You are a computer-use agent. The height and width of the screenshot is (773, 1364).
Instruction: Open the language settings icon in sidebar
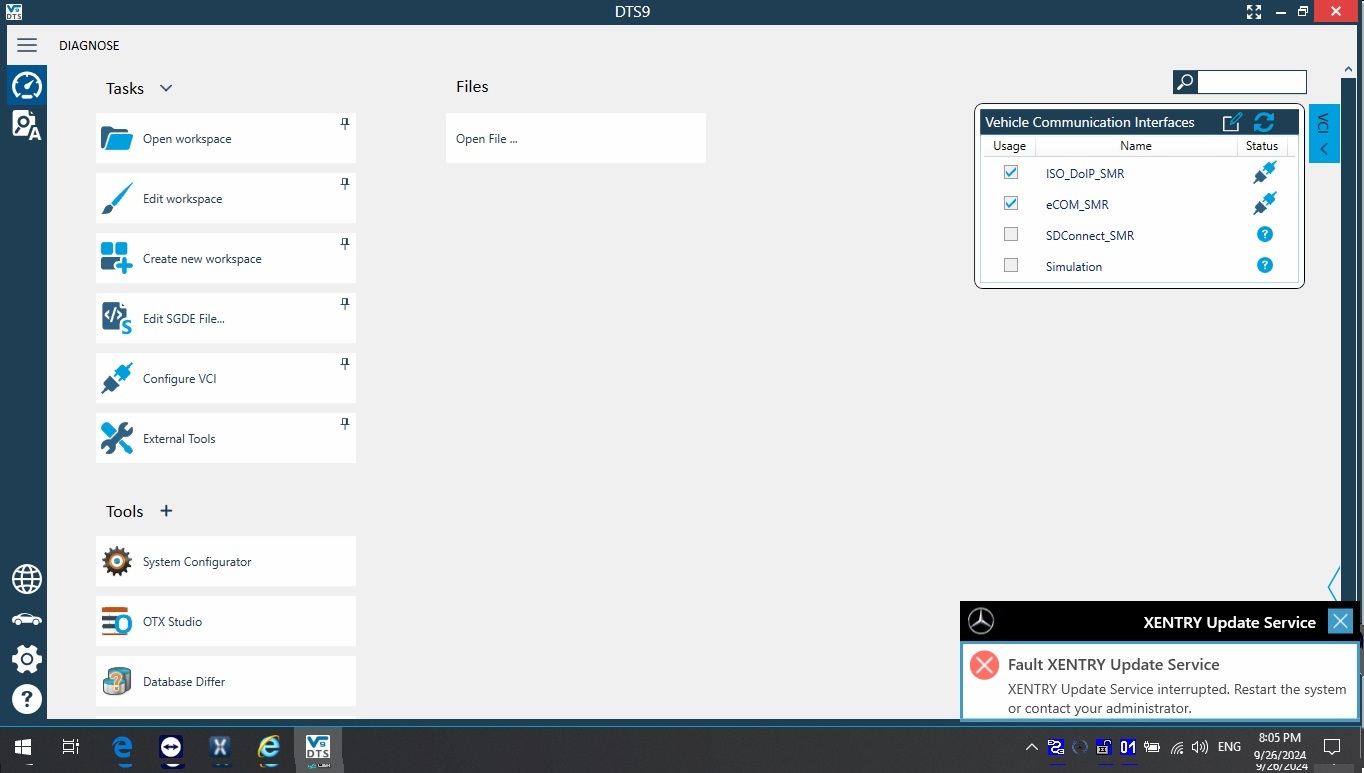click(x=26, y=125)
